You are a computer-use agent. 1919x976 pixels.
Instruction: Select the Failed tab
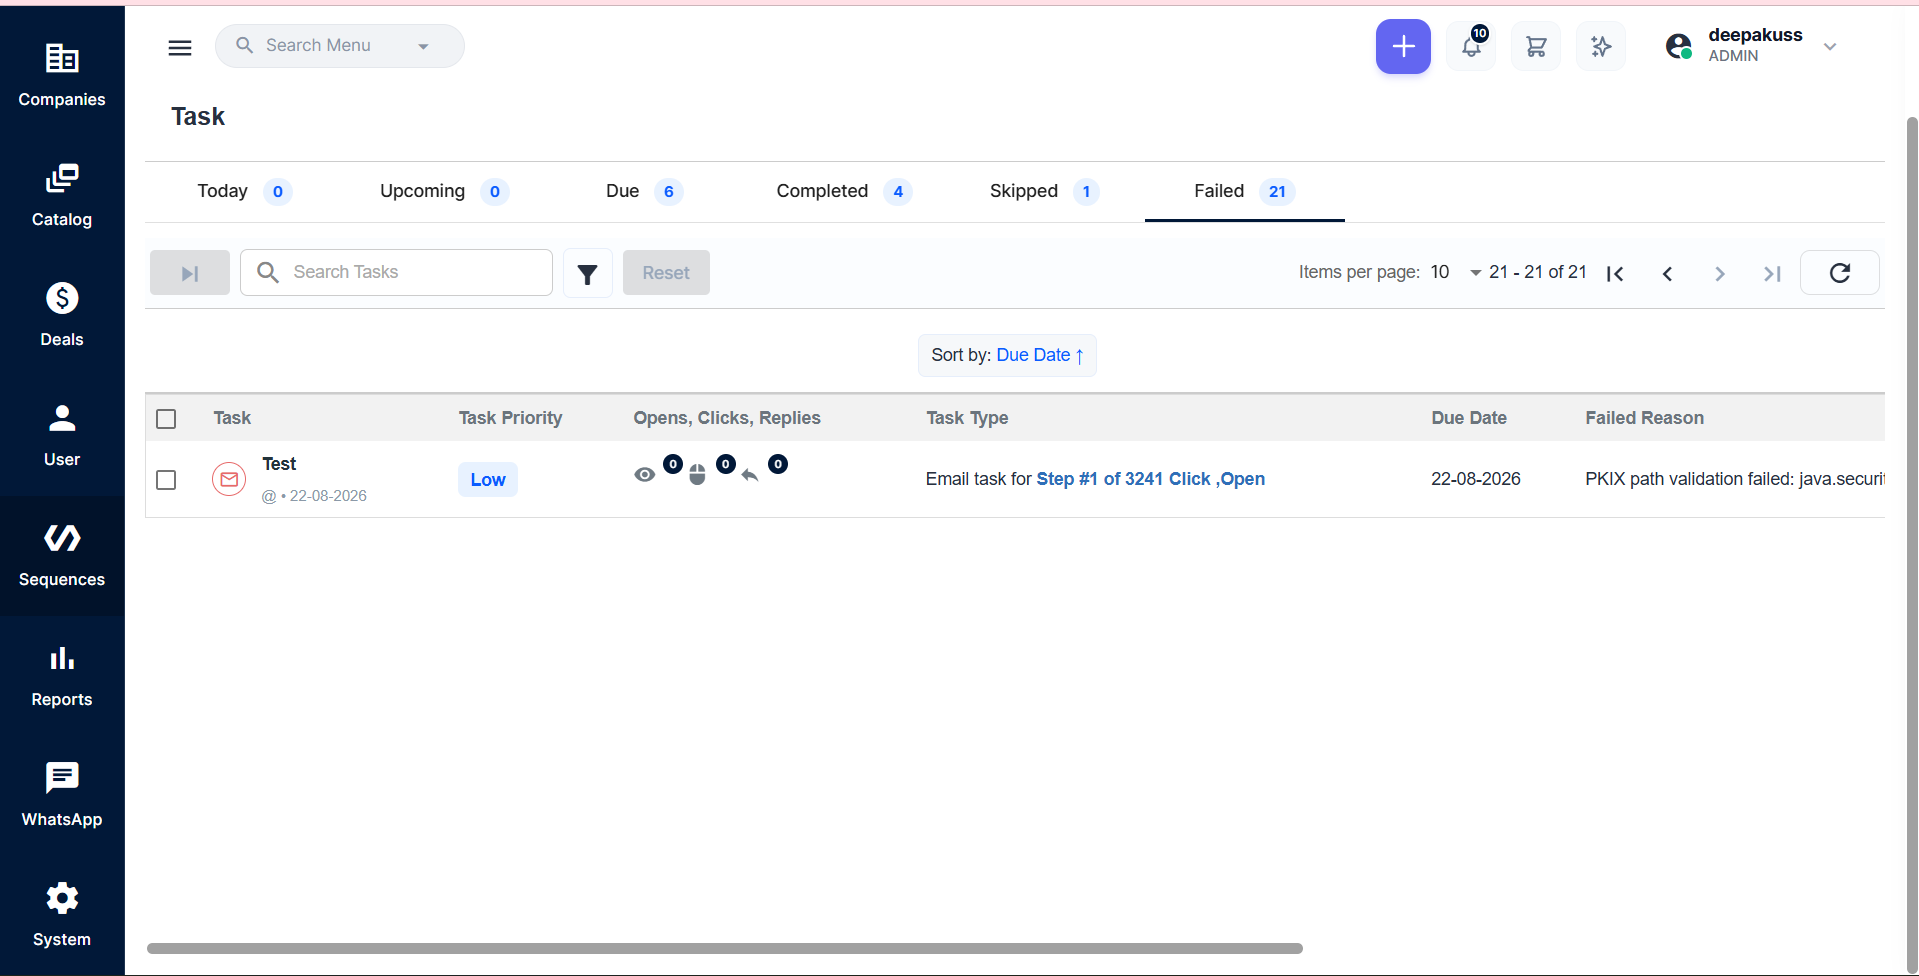tap(1244, 191)
